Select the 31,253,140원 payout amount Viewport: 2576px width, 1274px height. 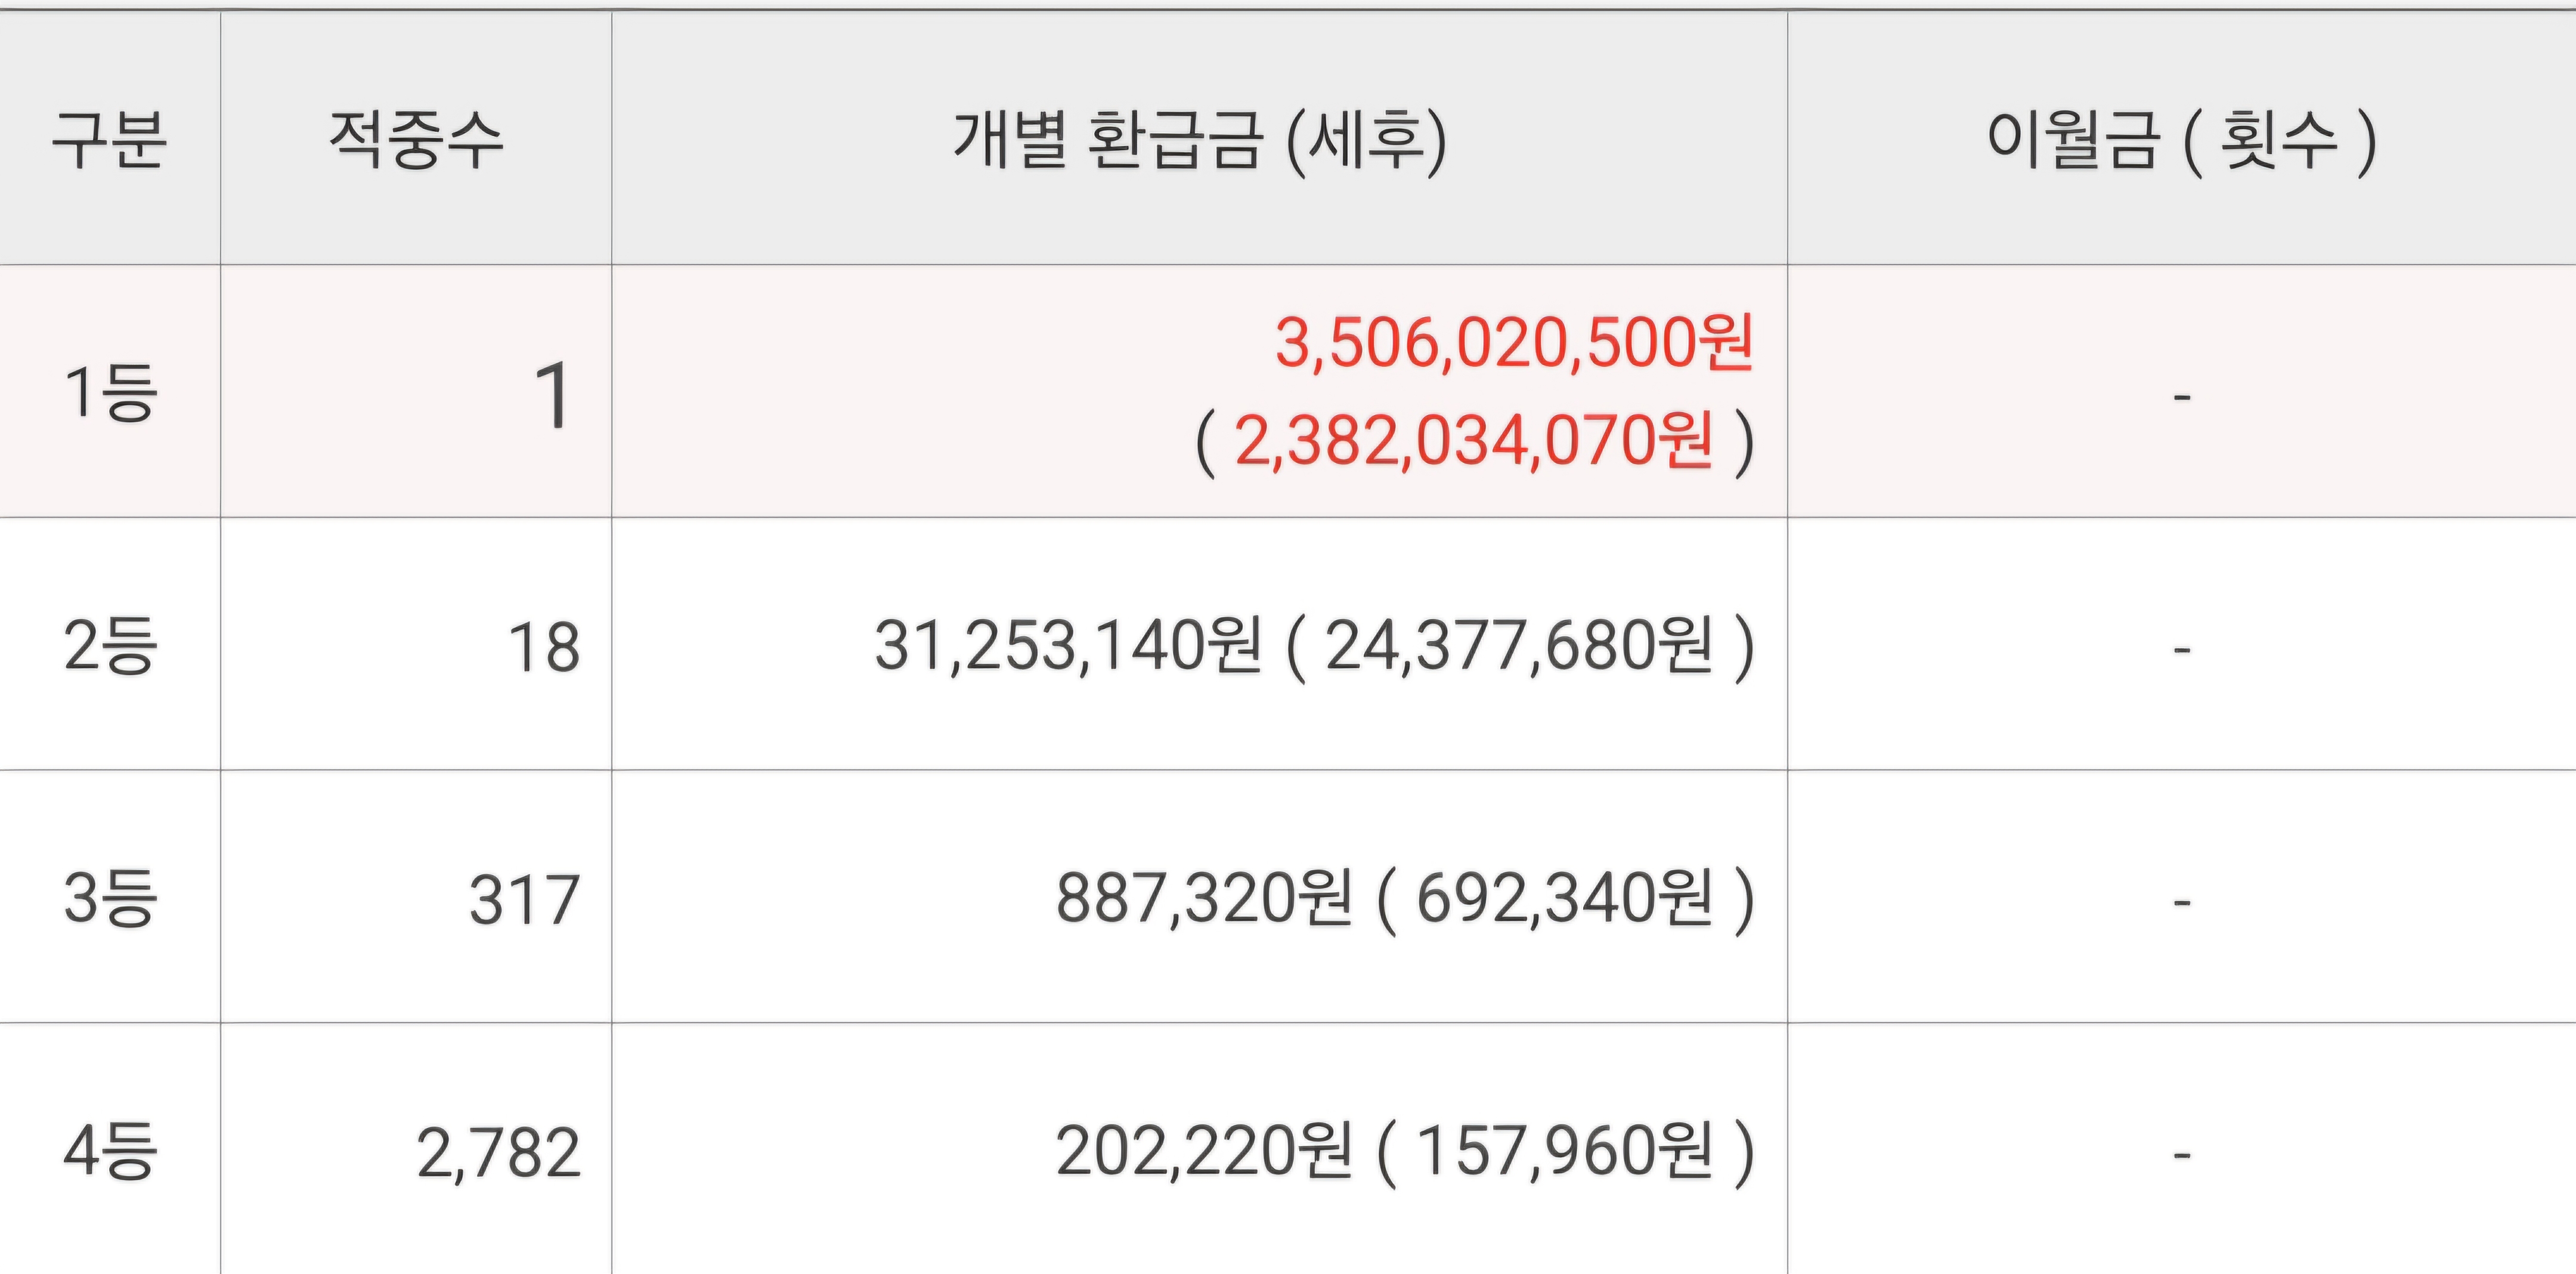point(1067,645)
